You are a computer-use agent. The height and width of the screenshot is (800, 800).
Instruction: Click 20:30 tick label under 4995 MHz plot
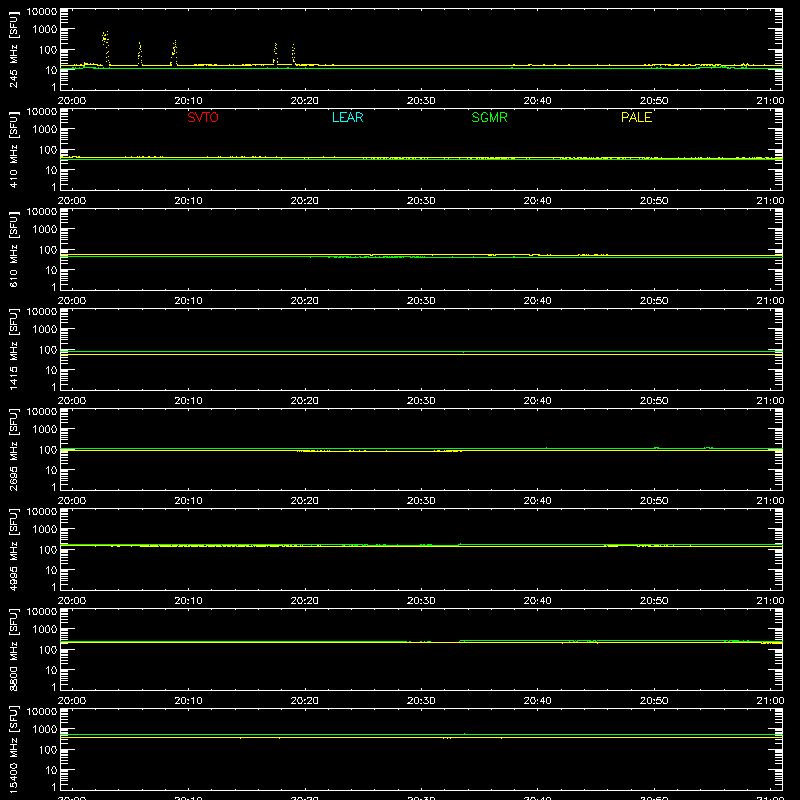click(x=421, y=601)
